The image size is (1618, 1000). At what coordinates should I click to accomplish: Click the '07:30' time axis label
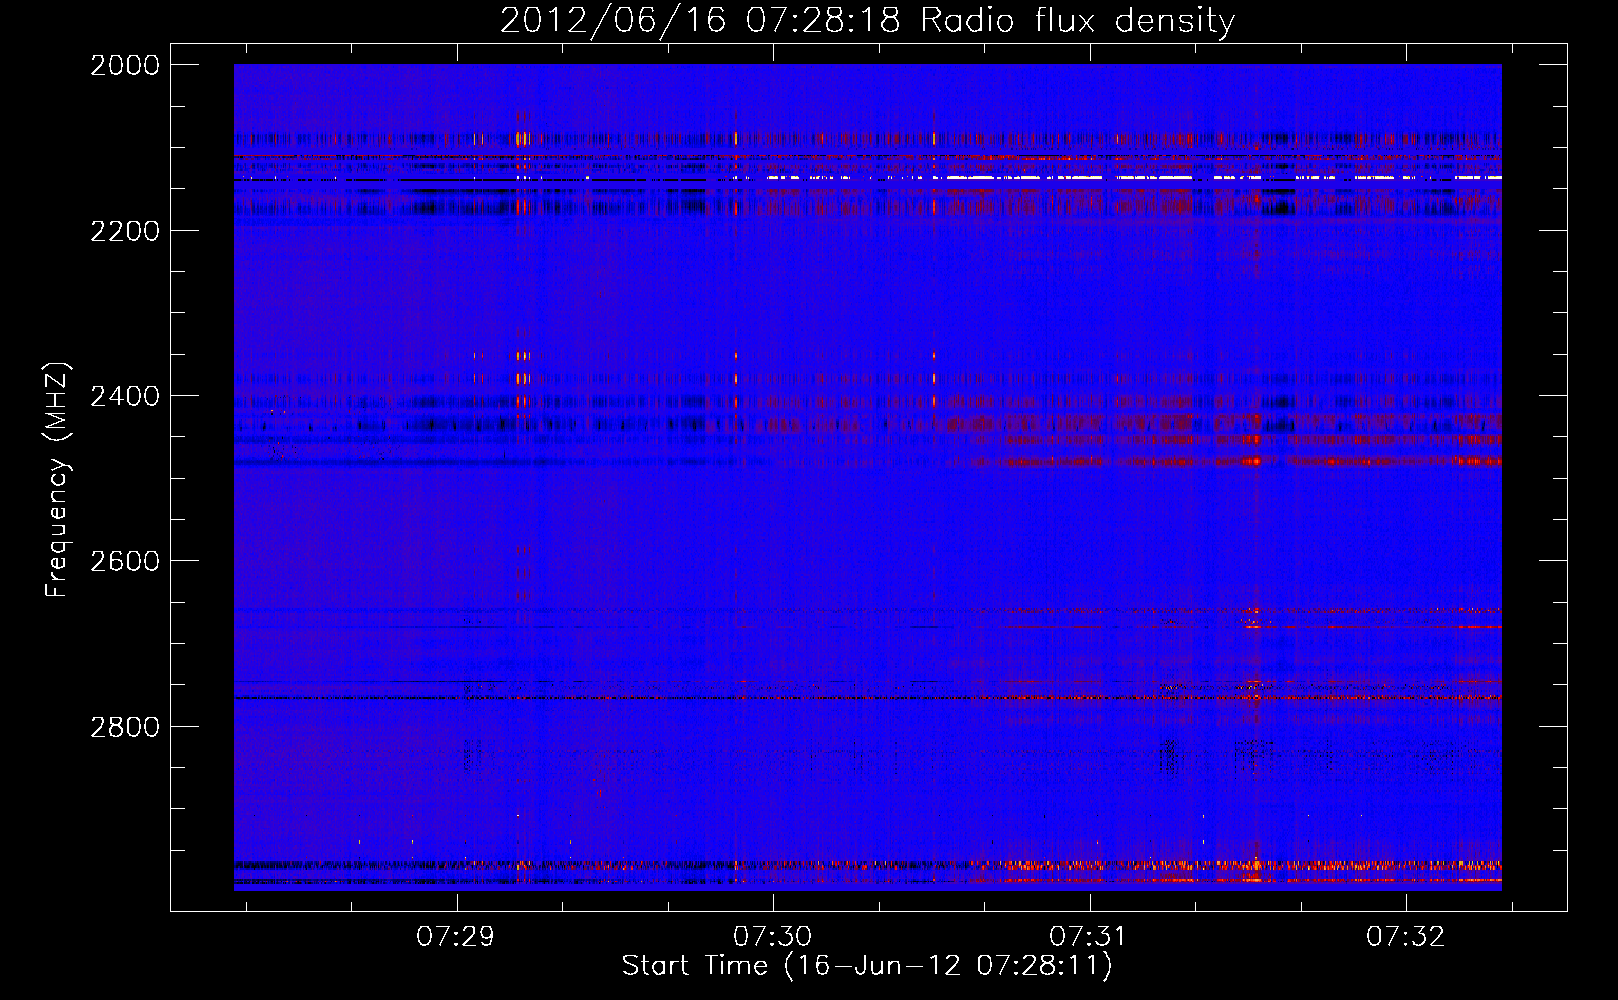coord(773,936)
